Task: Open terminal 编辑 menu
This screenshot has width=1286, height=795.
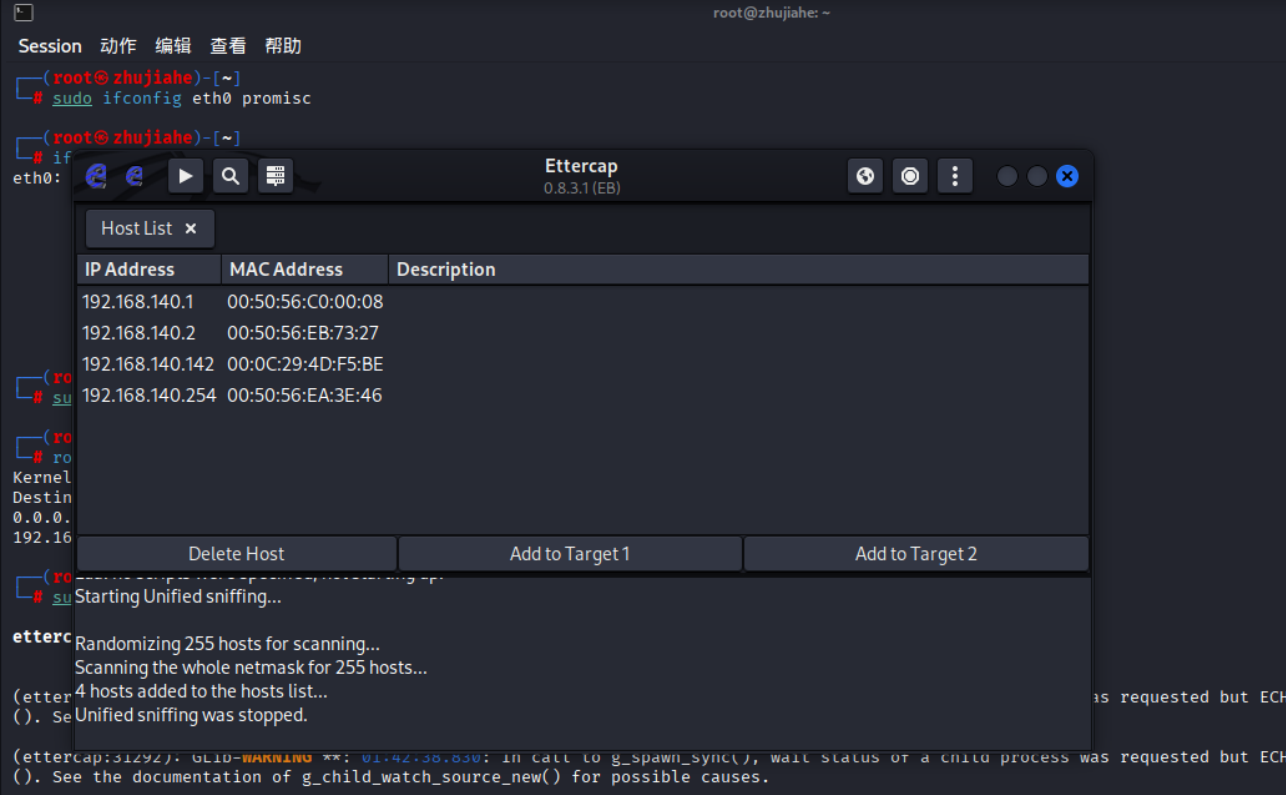Action: [x=173, y=46]
